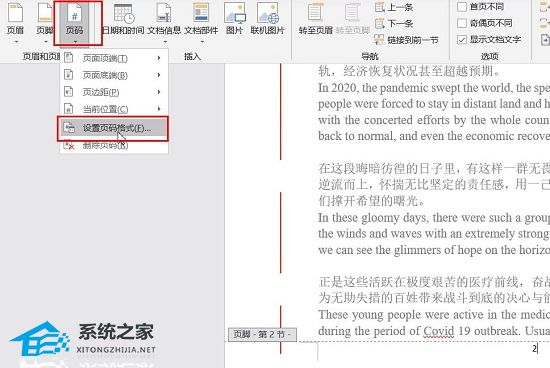This screenshot has height=368, width=550.
Task: Click the line starting 正是这些活跃
Action: (434, 282)
